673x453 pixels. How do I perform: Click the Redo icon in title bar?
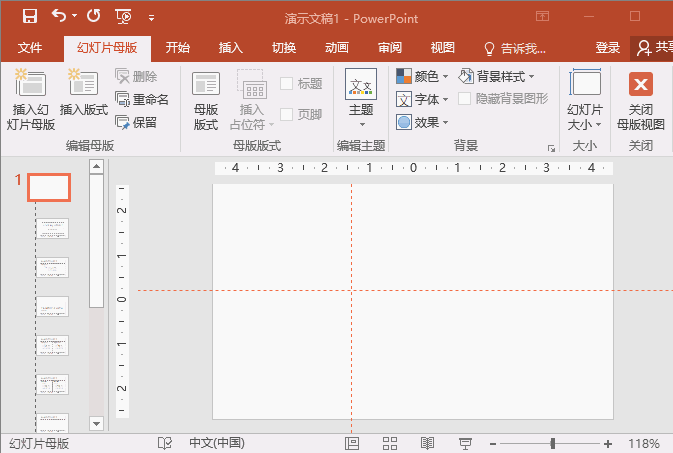click(x=94, y=16)
